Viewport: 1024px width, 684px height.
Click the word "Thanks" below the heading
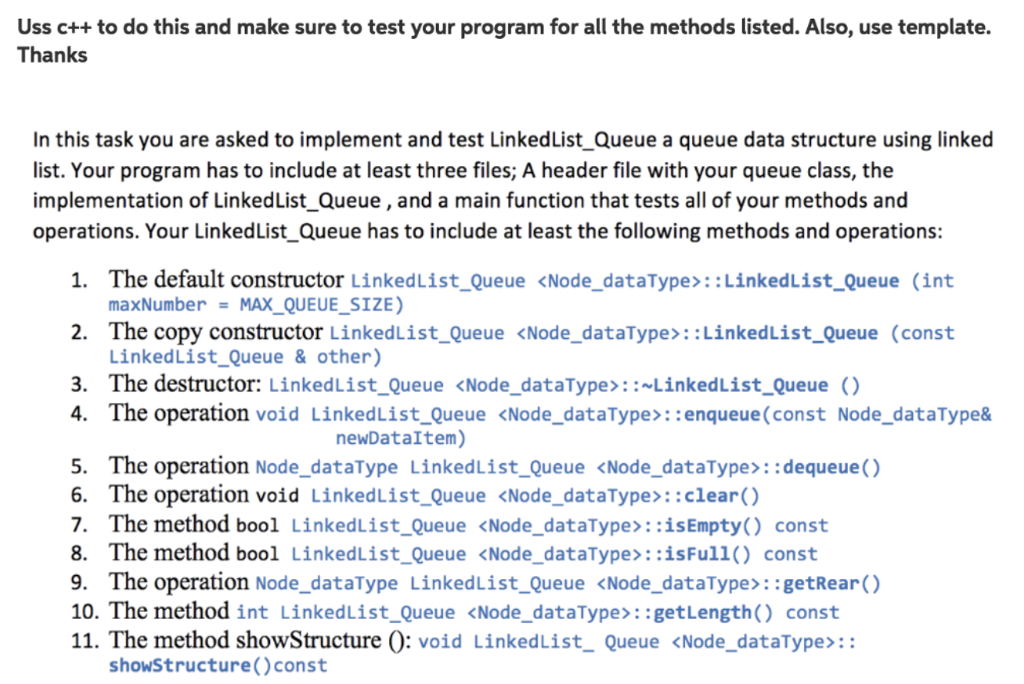coord(52,54)
